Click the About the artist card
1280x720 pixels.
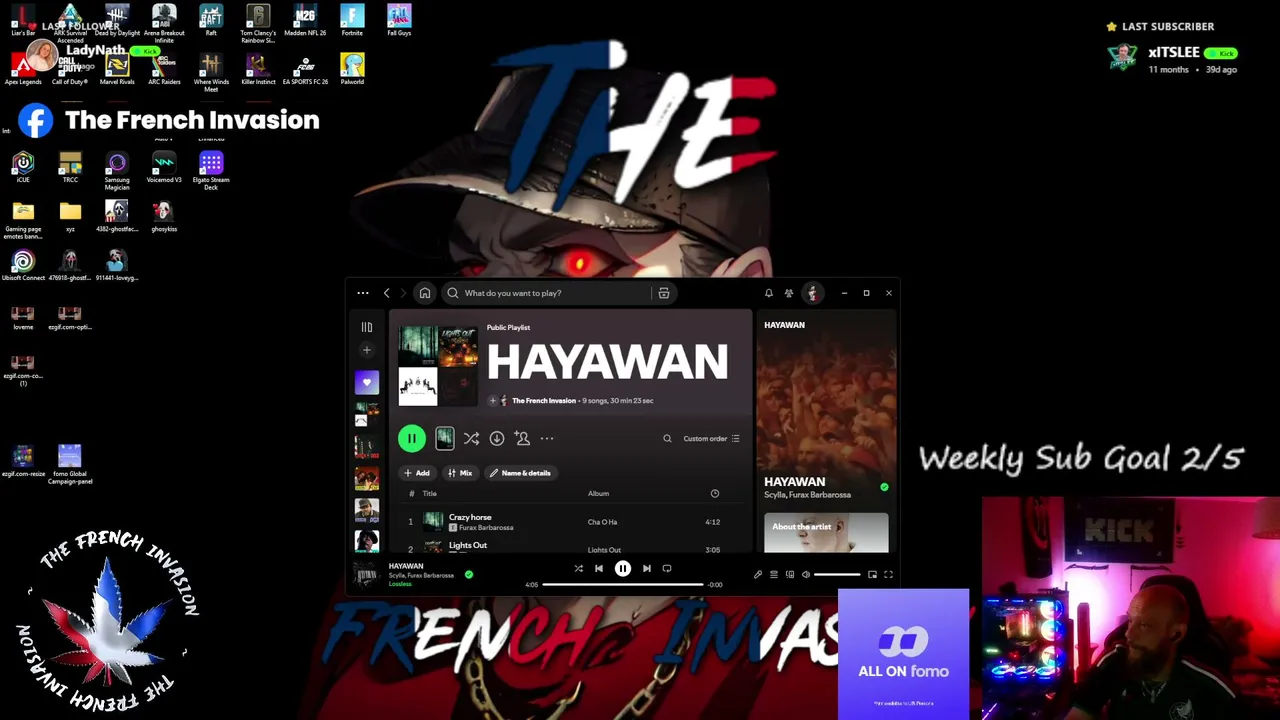(x=826, y=532)
